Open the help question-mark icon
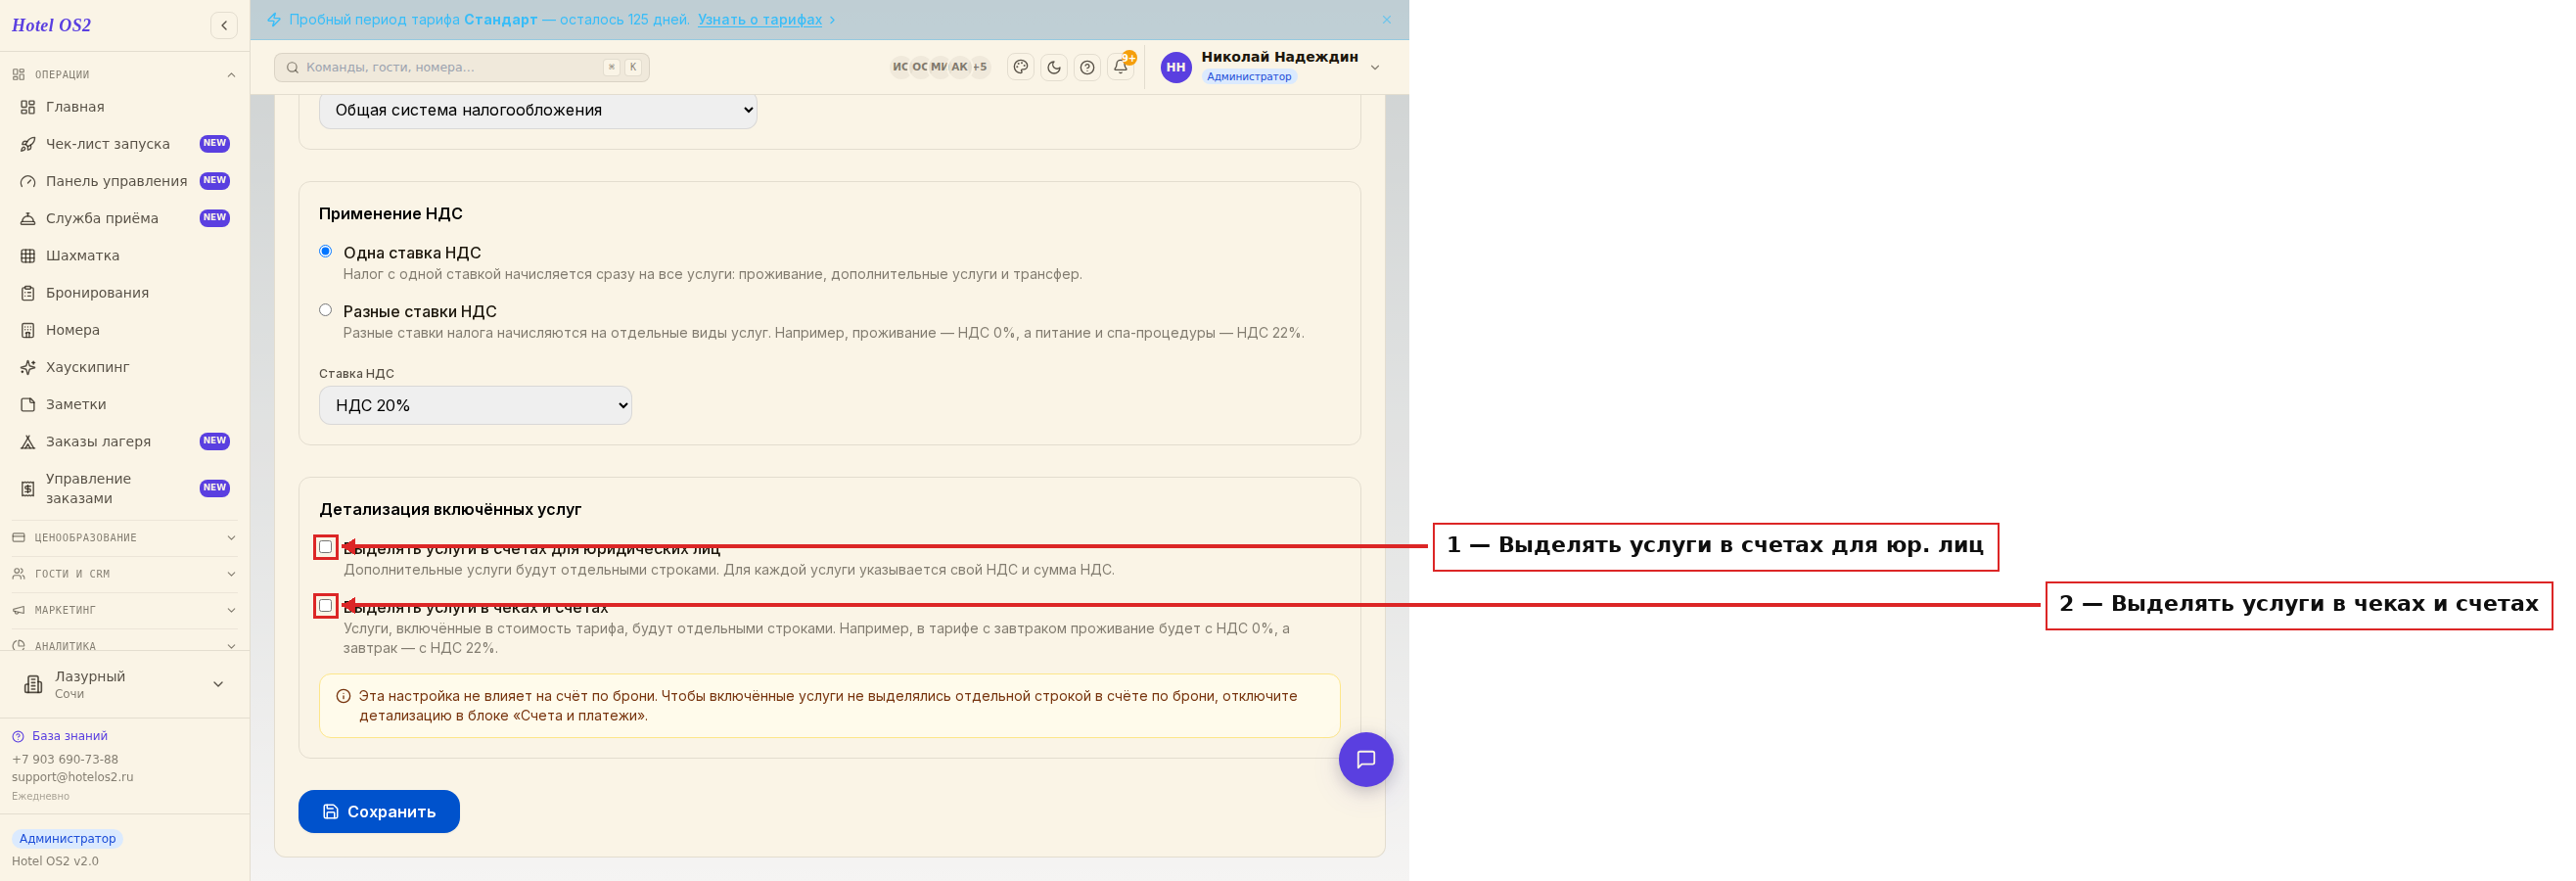Image resolution: width=2576 pixels, height=881 pixels. pyautogui.click(x=1087, y=67)
